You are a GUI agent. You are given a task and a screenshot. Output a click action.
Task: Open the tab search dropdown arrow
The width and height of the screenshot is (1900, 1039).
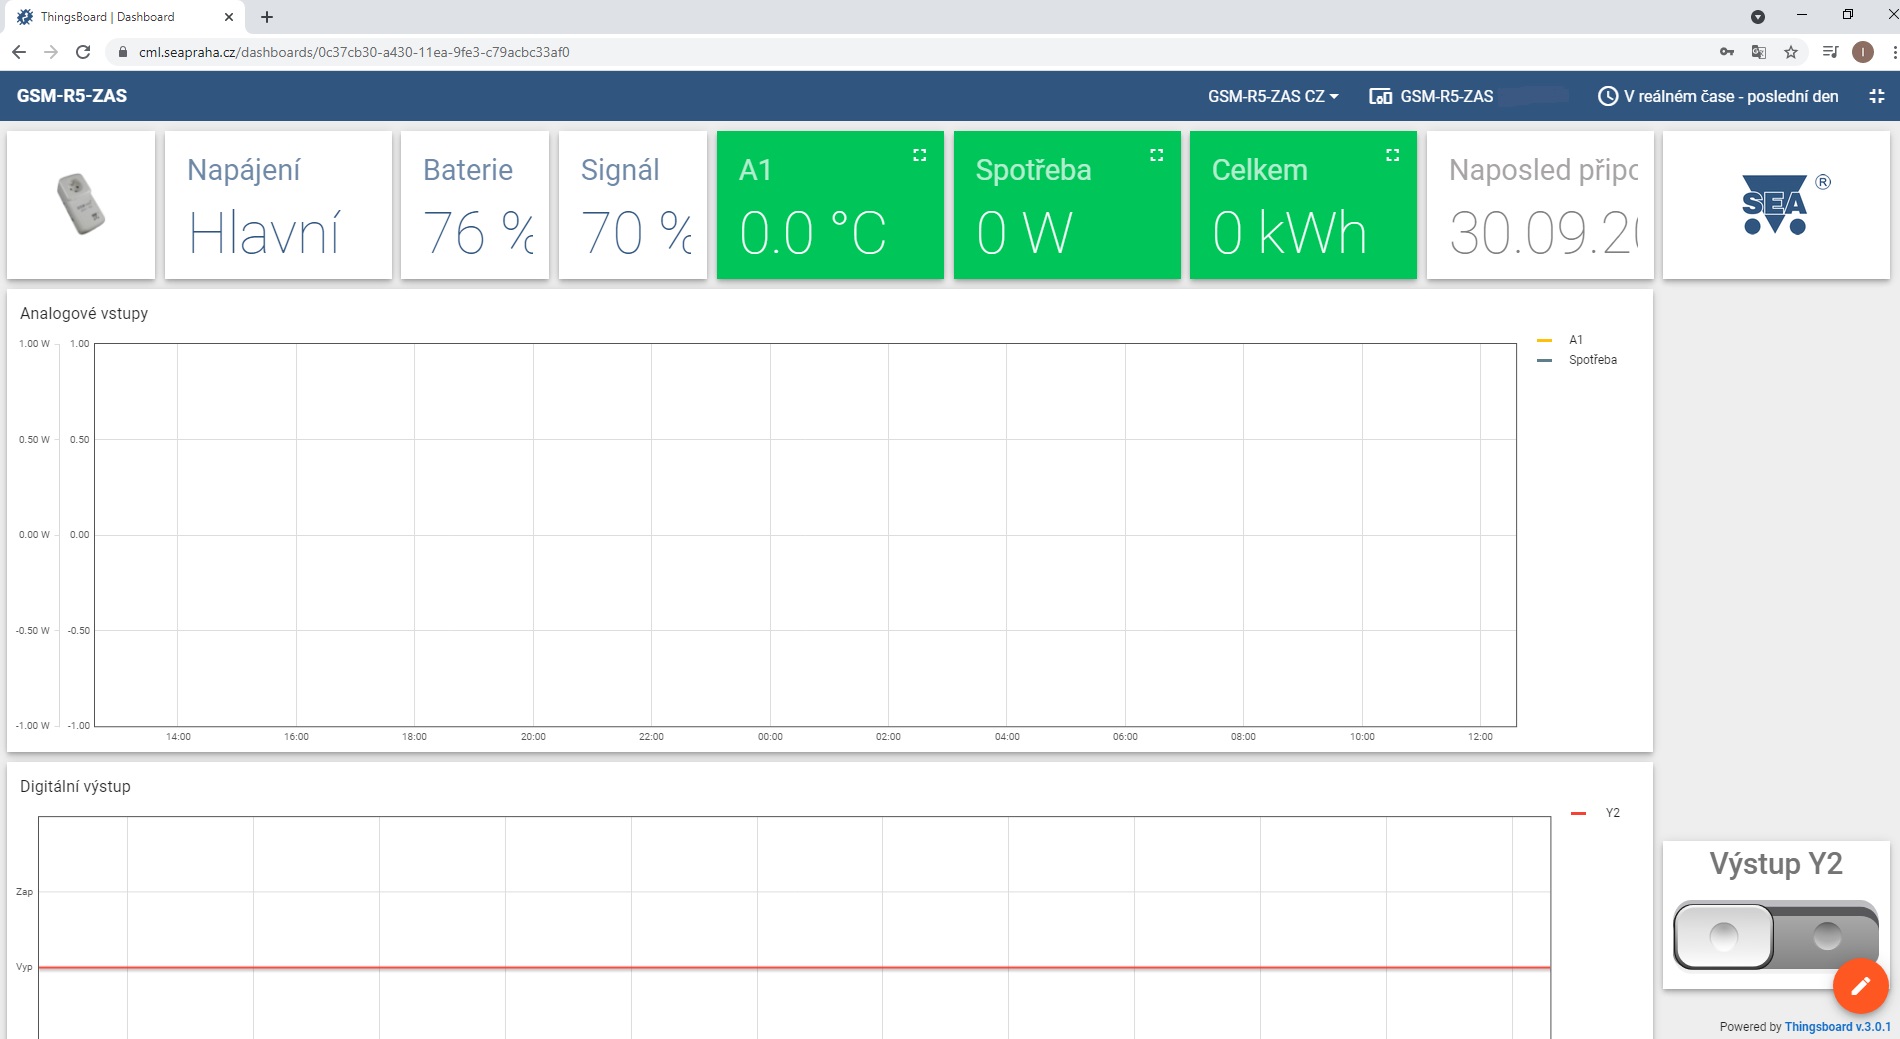(1758, 17)
